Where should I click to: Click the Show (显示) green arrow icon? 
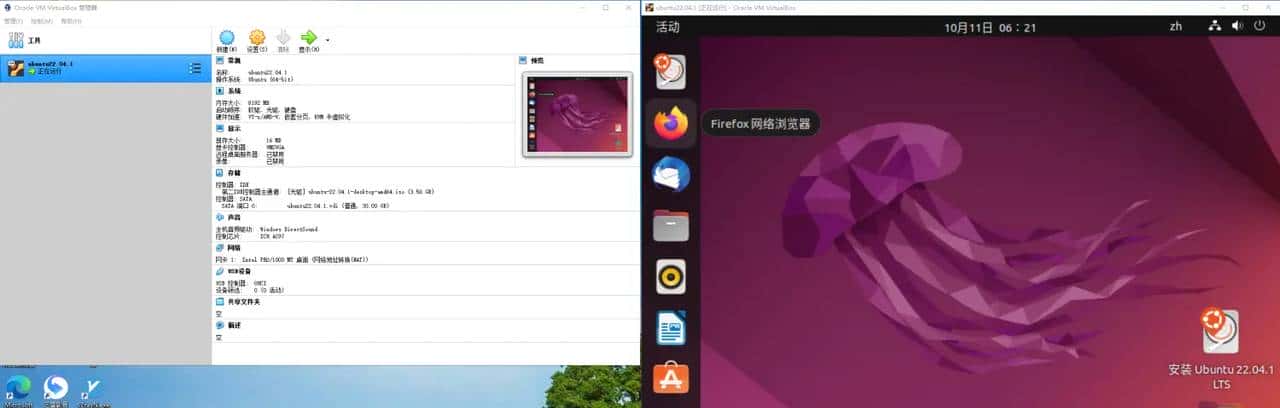click(309, 38)
